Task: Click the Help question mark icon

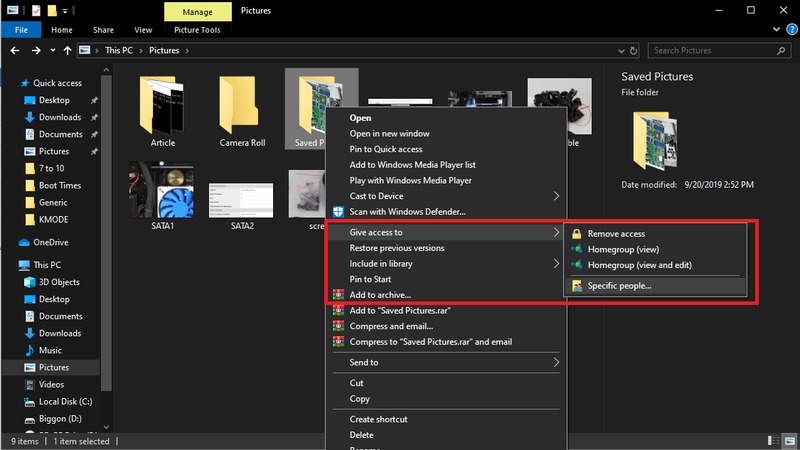Action: 790,30
